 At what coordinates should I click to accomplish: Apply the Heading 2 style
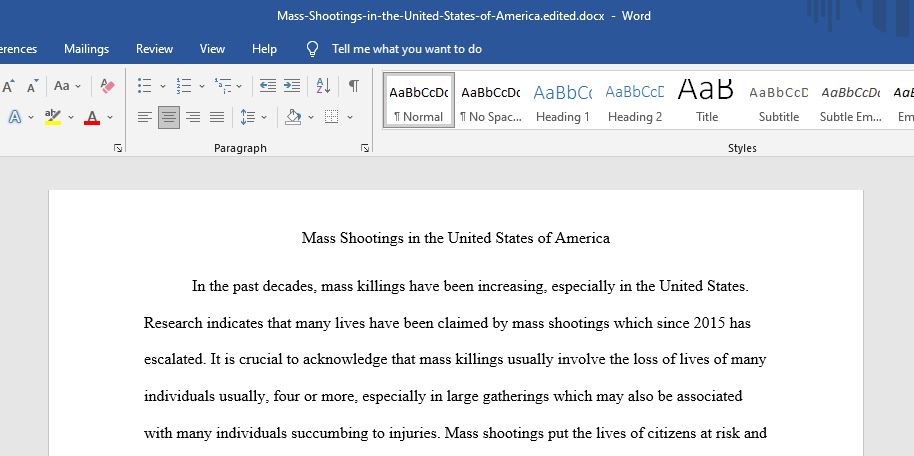point(635,100)
